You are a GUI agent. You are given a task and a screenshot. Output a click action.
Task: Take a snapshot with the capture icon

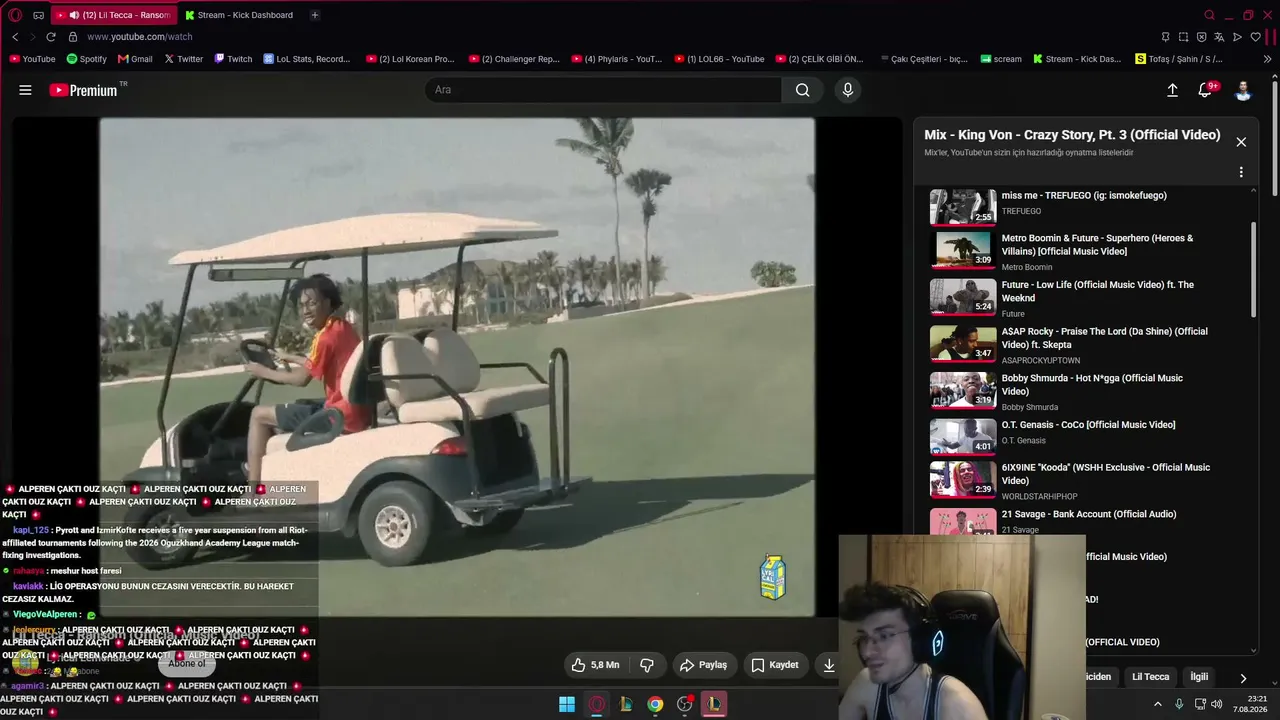pos(1183,37)
